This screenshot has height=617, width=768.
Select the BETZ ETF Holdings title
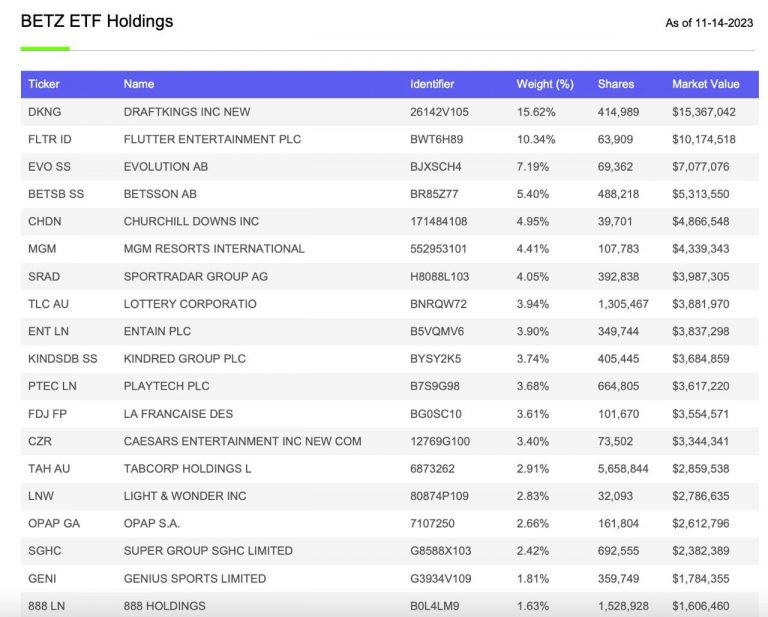click(x=97, y=21)
